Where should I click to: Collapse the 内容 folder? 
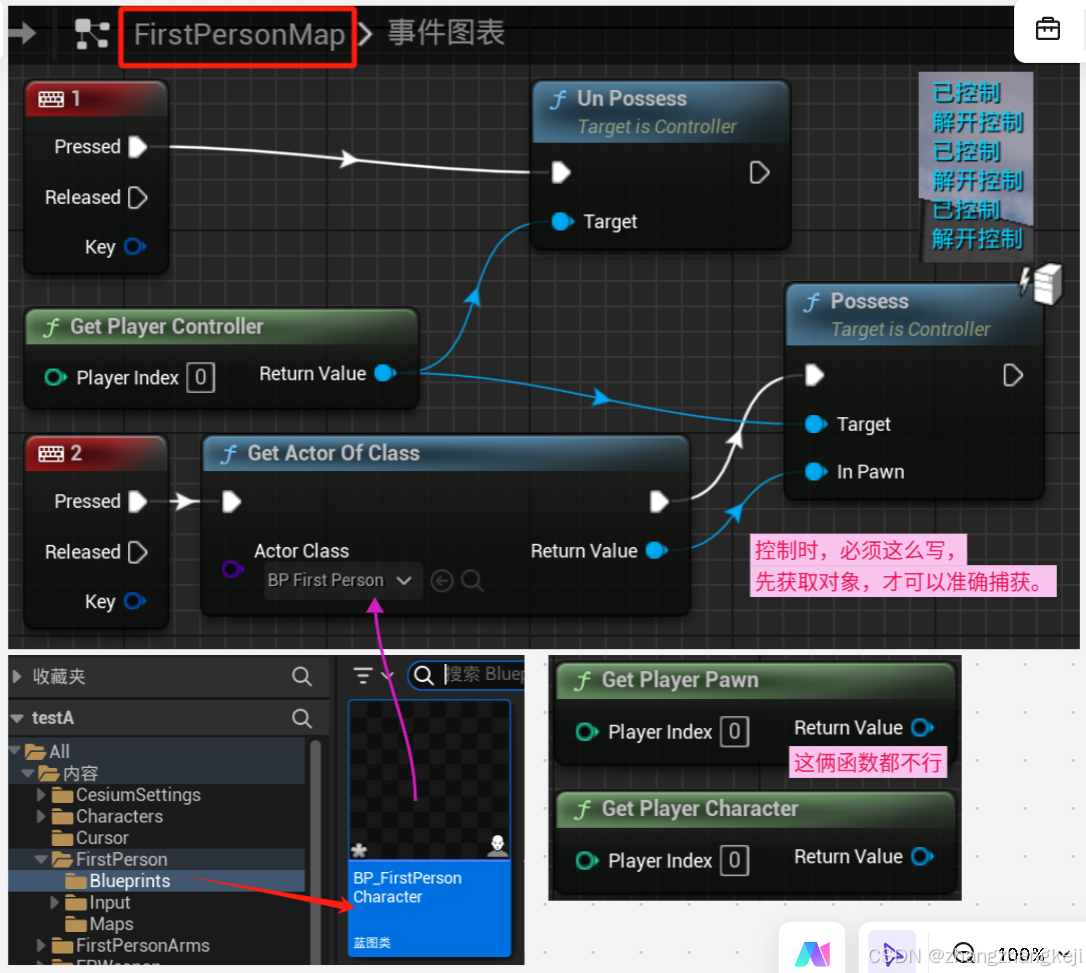[28, 772]
